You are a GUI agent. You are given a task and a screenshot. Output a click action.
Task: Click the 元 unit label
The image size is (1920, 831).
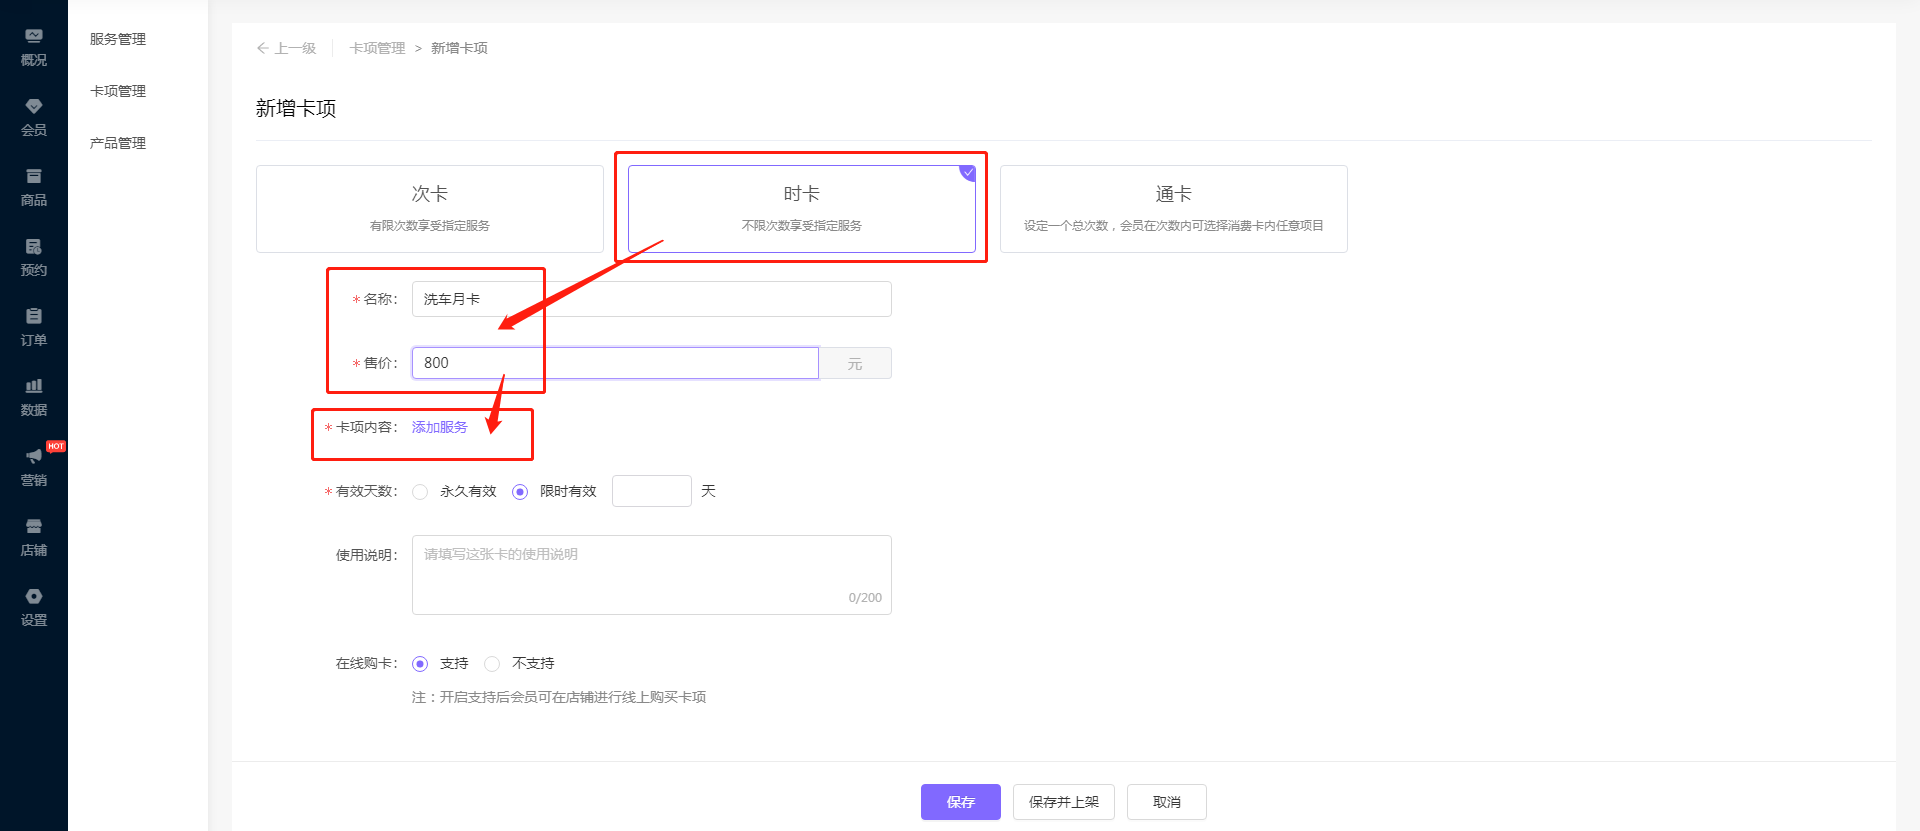coord(855,363)
